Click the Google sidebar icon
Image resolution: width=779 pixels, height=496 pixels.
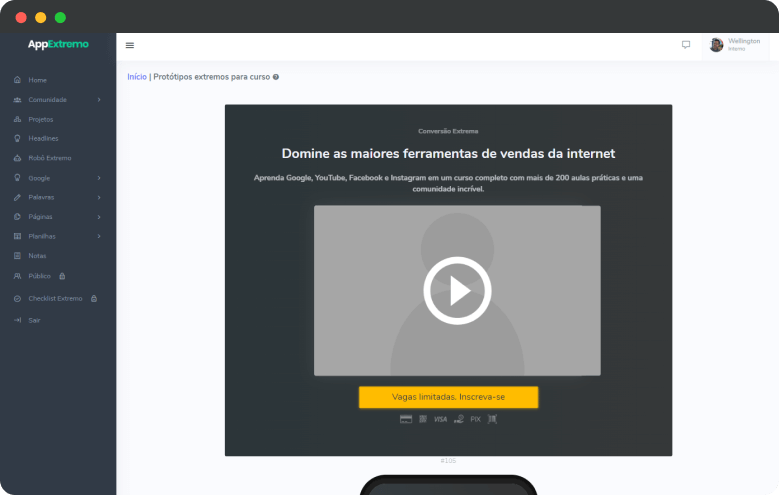click(x=17, y=177)
